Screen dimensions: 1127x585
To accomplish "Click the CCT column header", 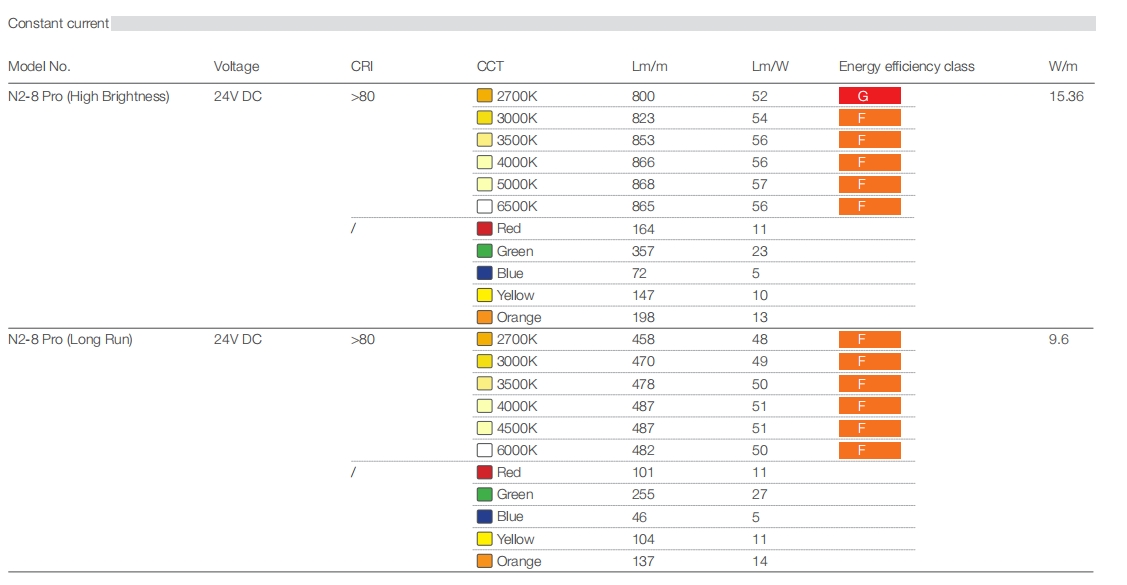I will (490, 67).
